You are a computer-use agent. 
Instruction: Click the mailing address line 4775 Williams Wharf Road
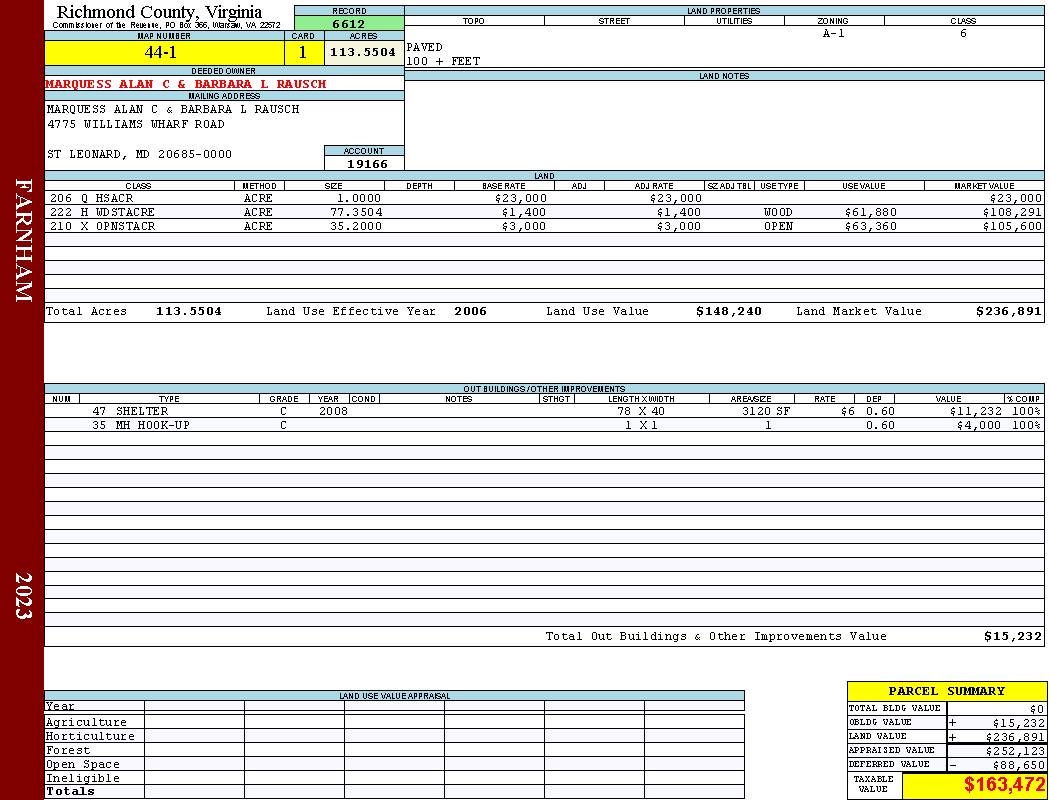pyautogui.click(x=136, y=124)
